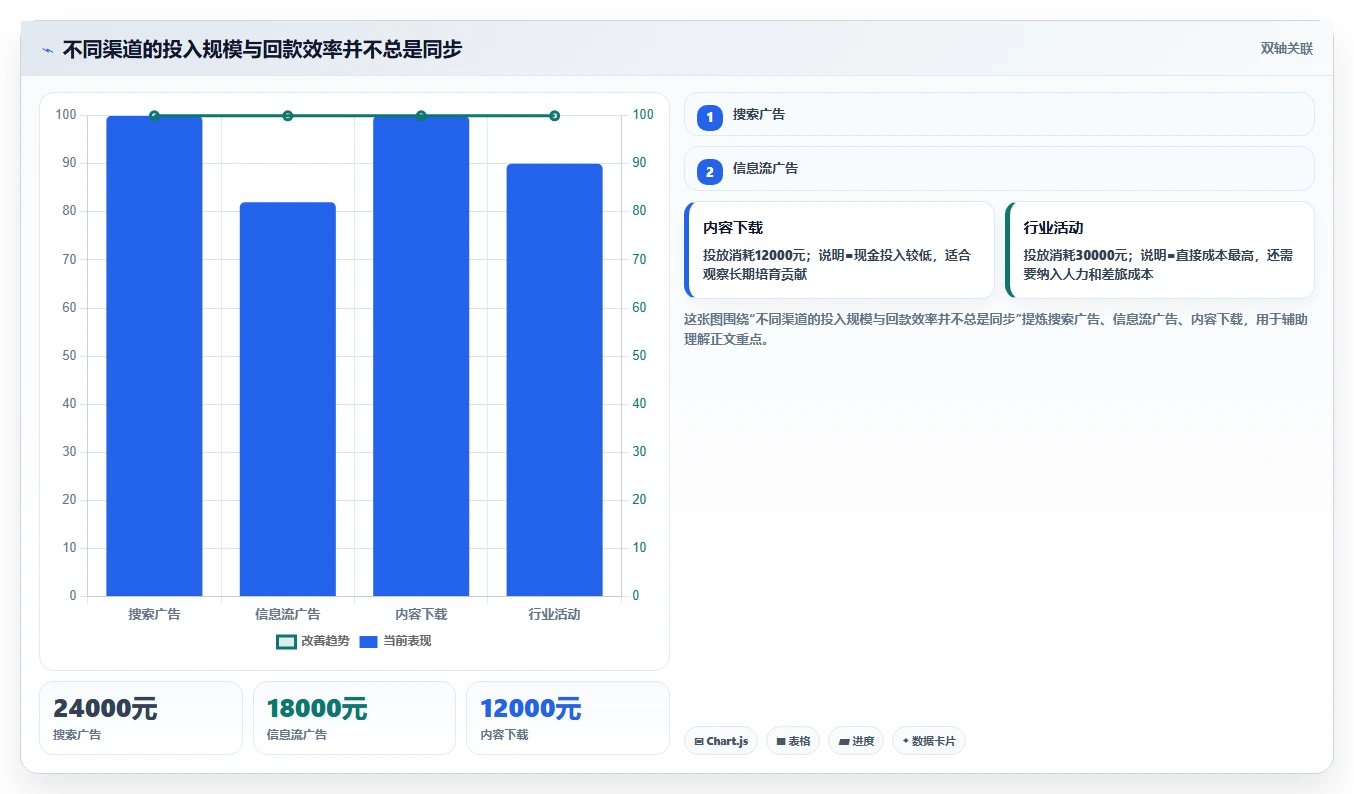
Task: Click the 100 tick on the left axis
Action: tap(66, 115)
